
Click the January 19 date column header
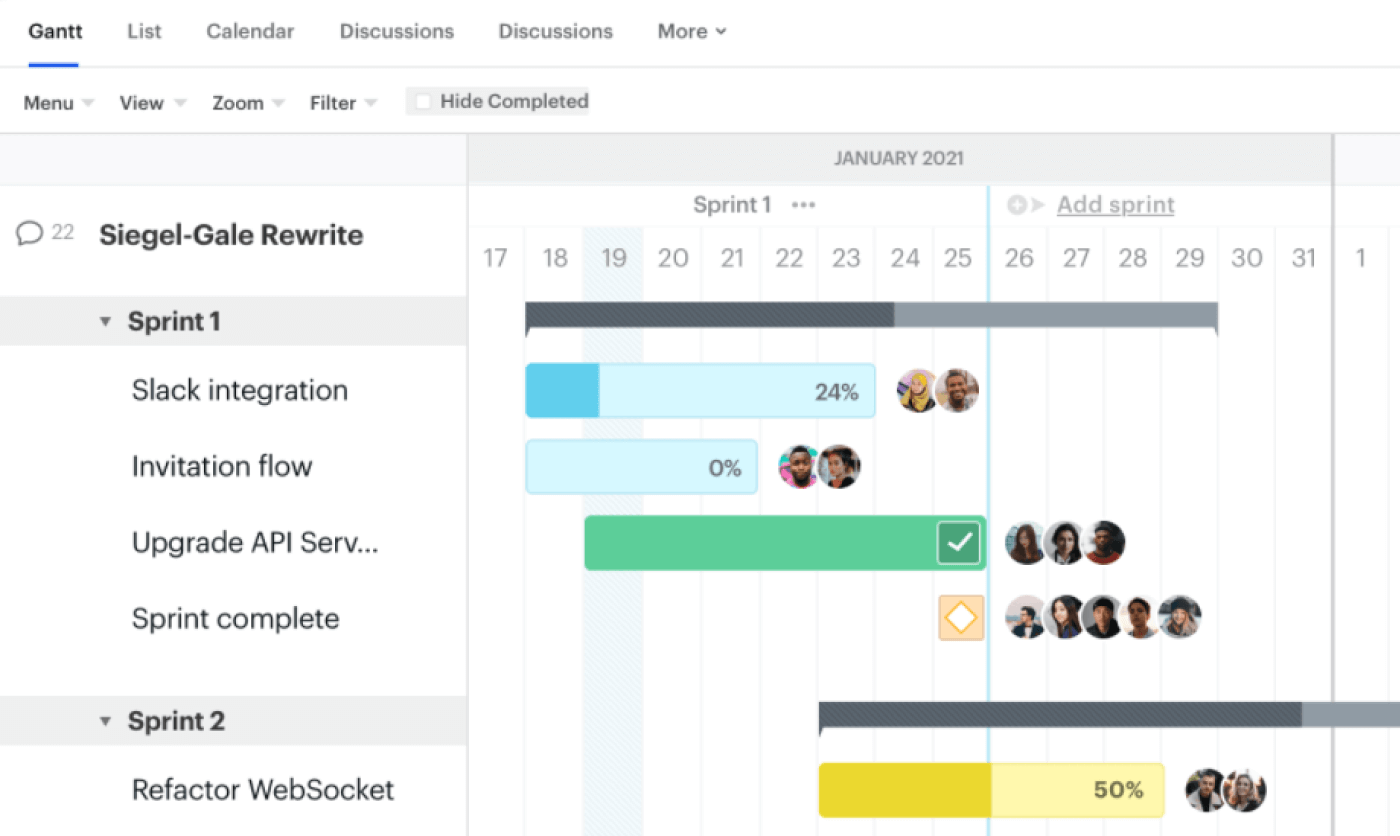coord(613,257)
